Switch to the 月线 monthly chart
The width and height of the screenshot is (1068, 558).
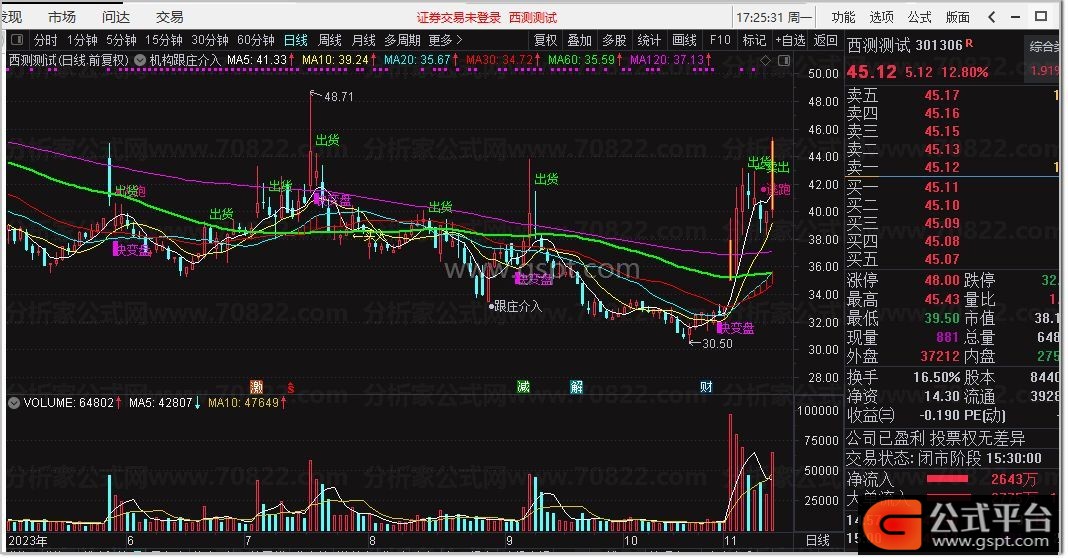pos(364,40)
